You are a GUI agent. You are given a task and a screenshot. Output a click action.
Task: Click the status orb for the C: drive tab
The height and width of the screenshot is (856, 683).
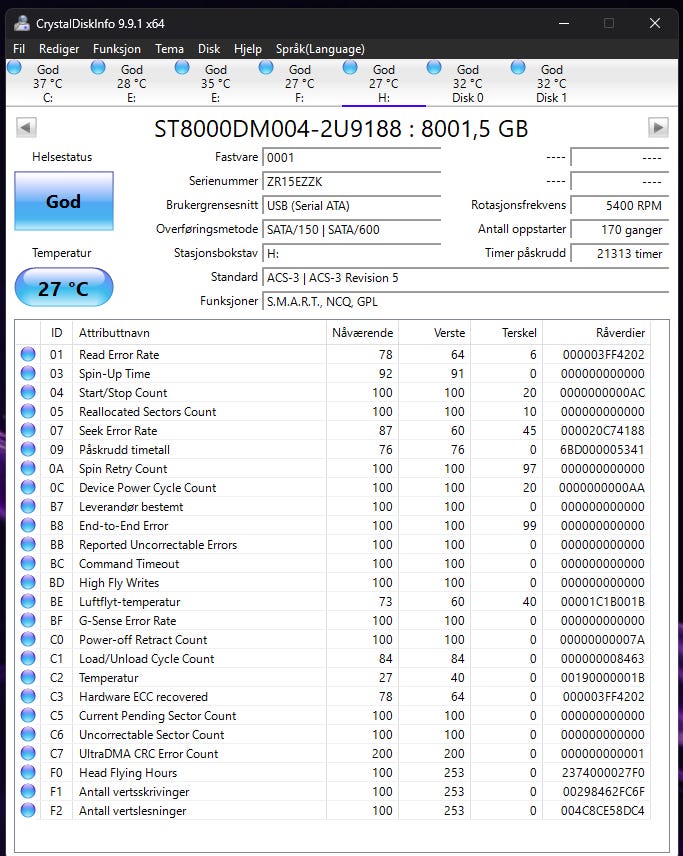[x=14, y=68]
